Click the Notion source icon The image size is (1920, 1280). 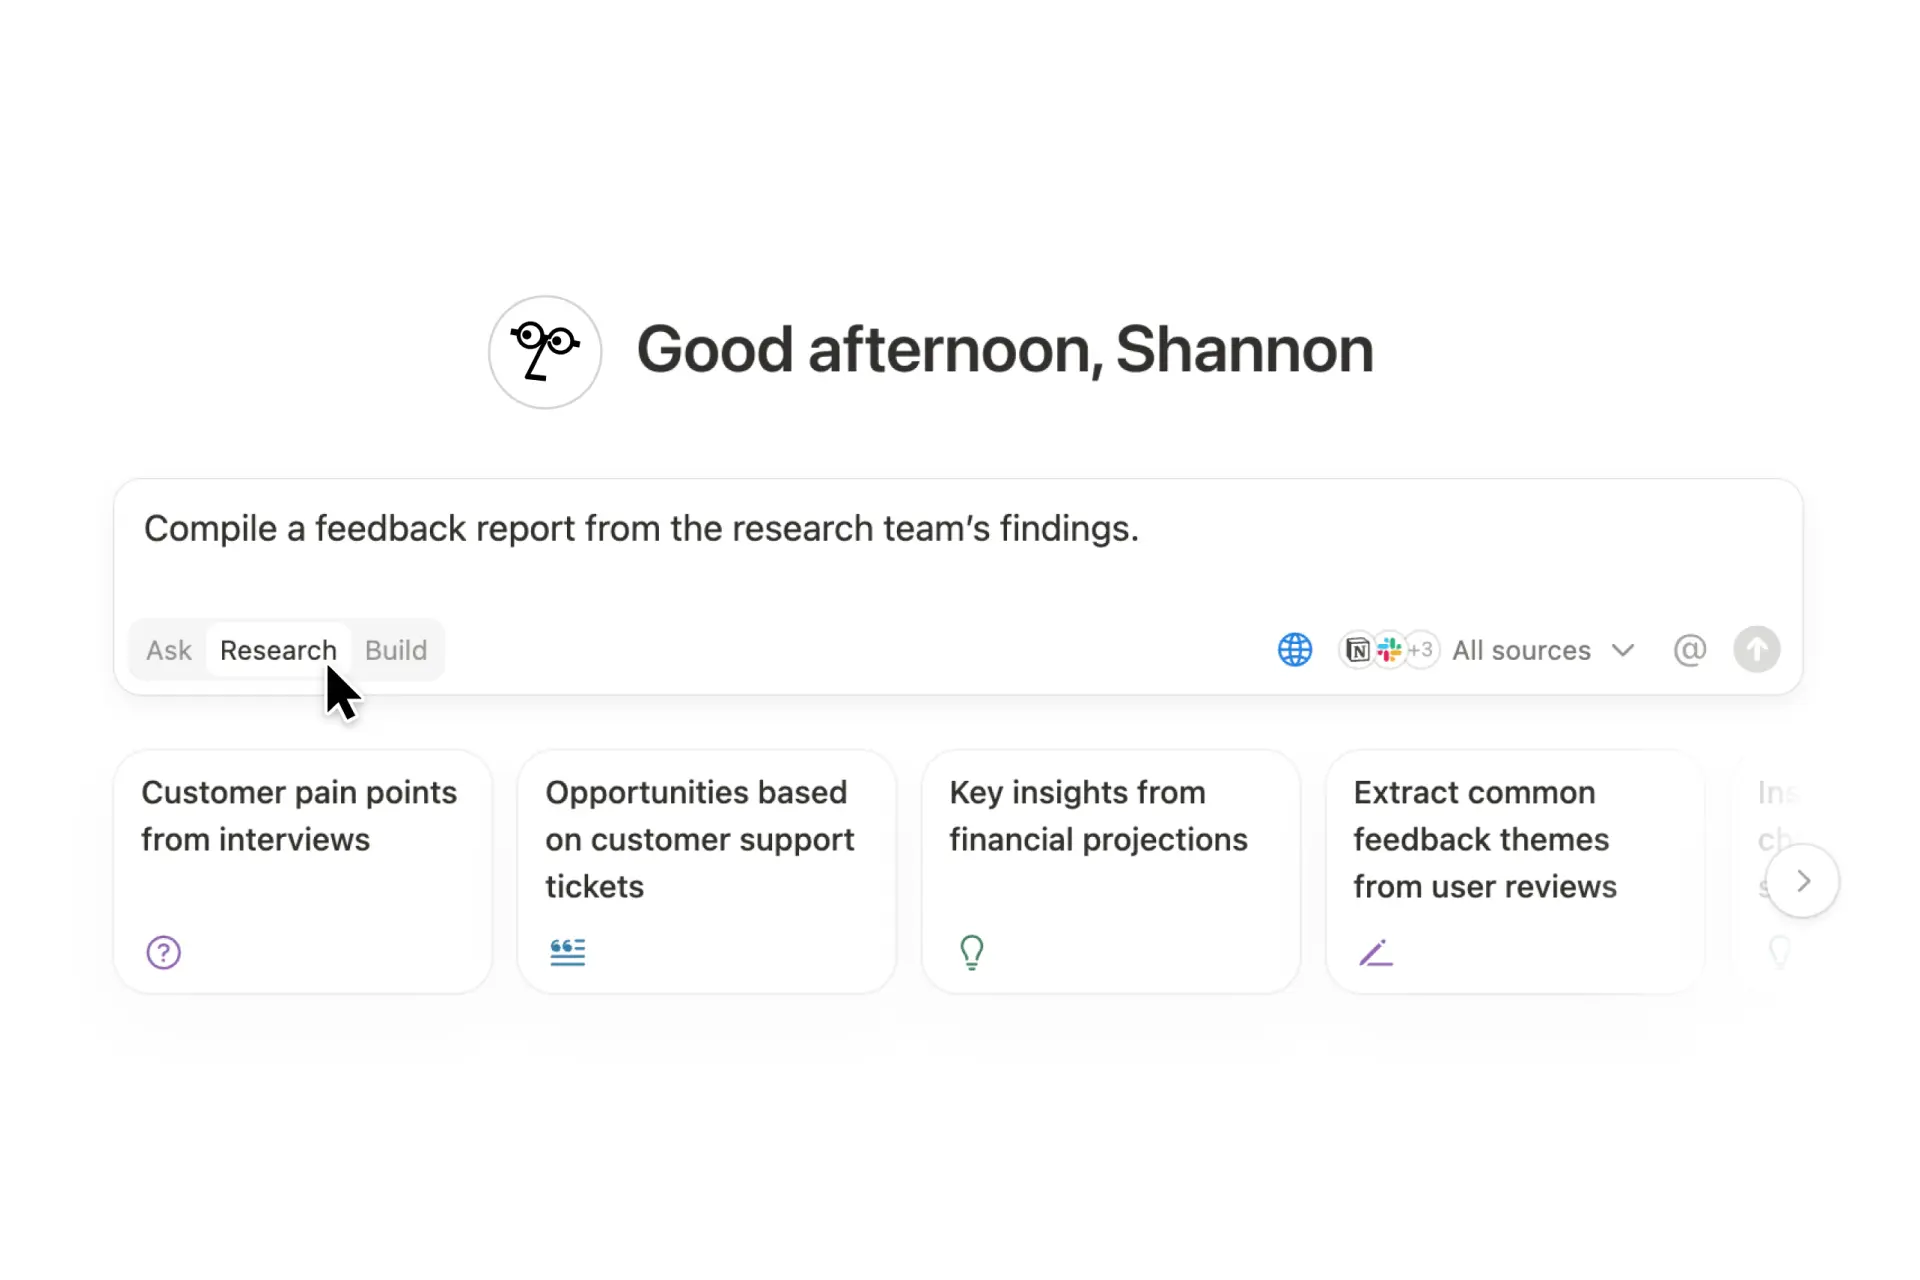pos(1357,650)
